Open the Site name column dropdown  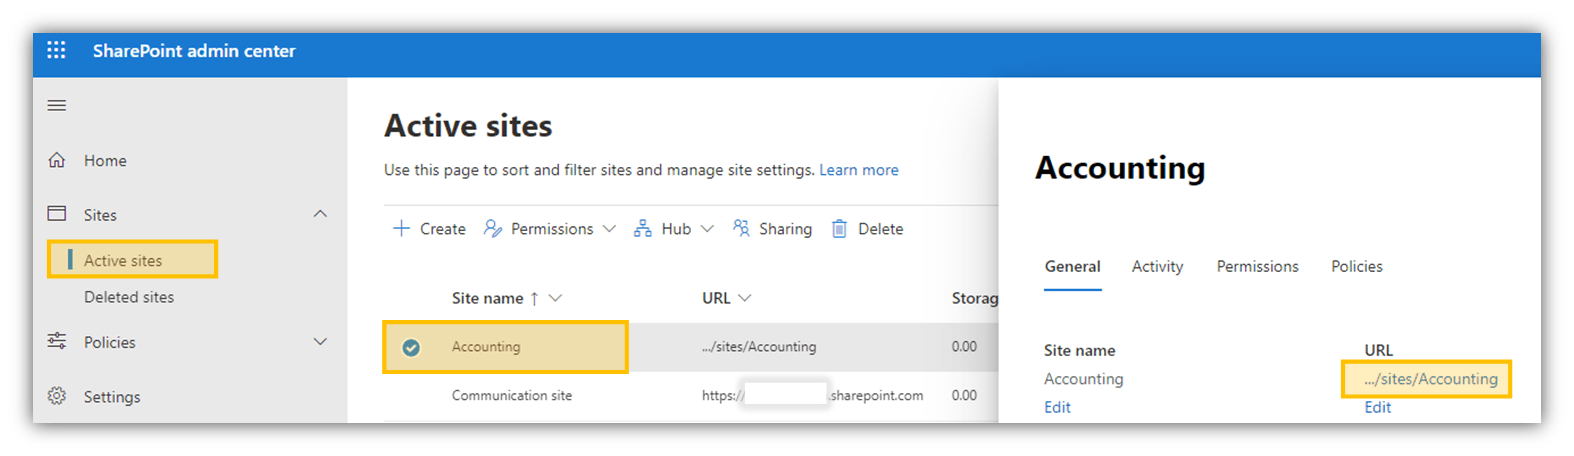pyautogui.click(x=556, y=298)
